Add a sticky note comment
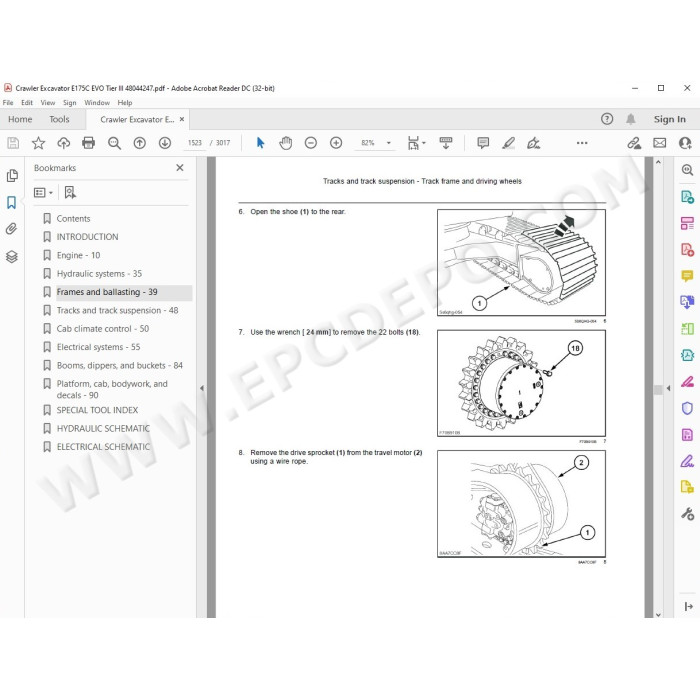This screenshot has width=700, height=700. point(483,143)
